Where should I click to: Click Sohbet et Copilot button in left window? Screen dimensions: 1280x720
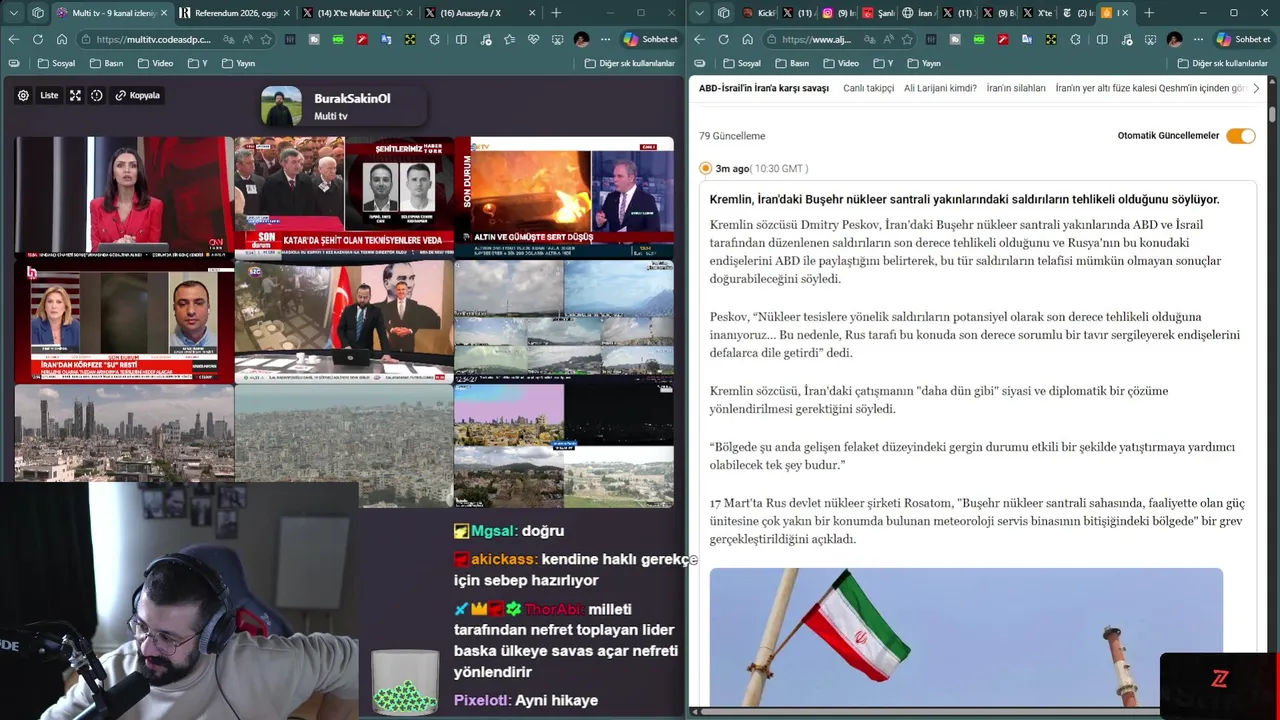(650, 39)
